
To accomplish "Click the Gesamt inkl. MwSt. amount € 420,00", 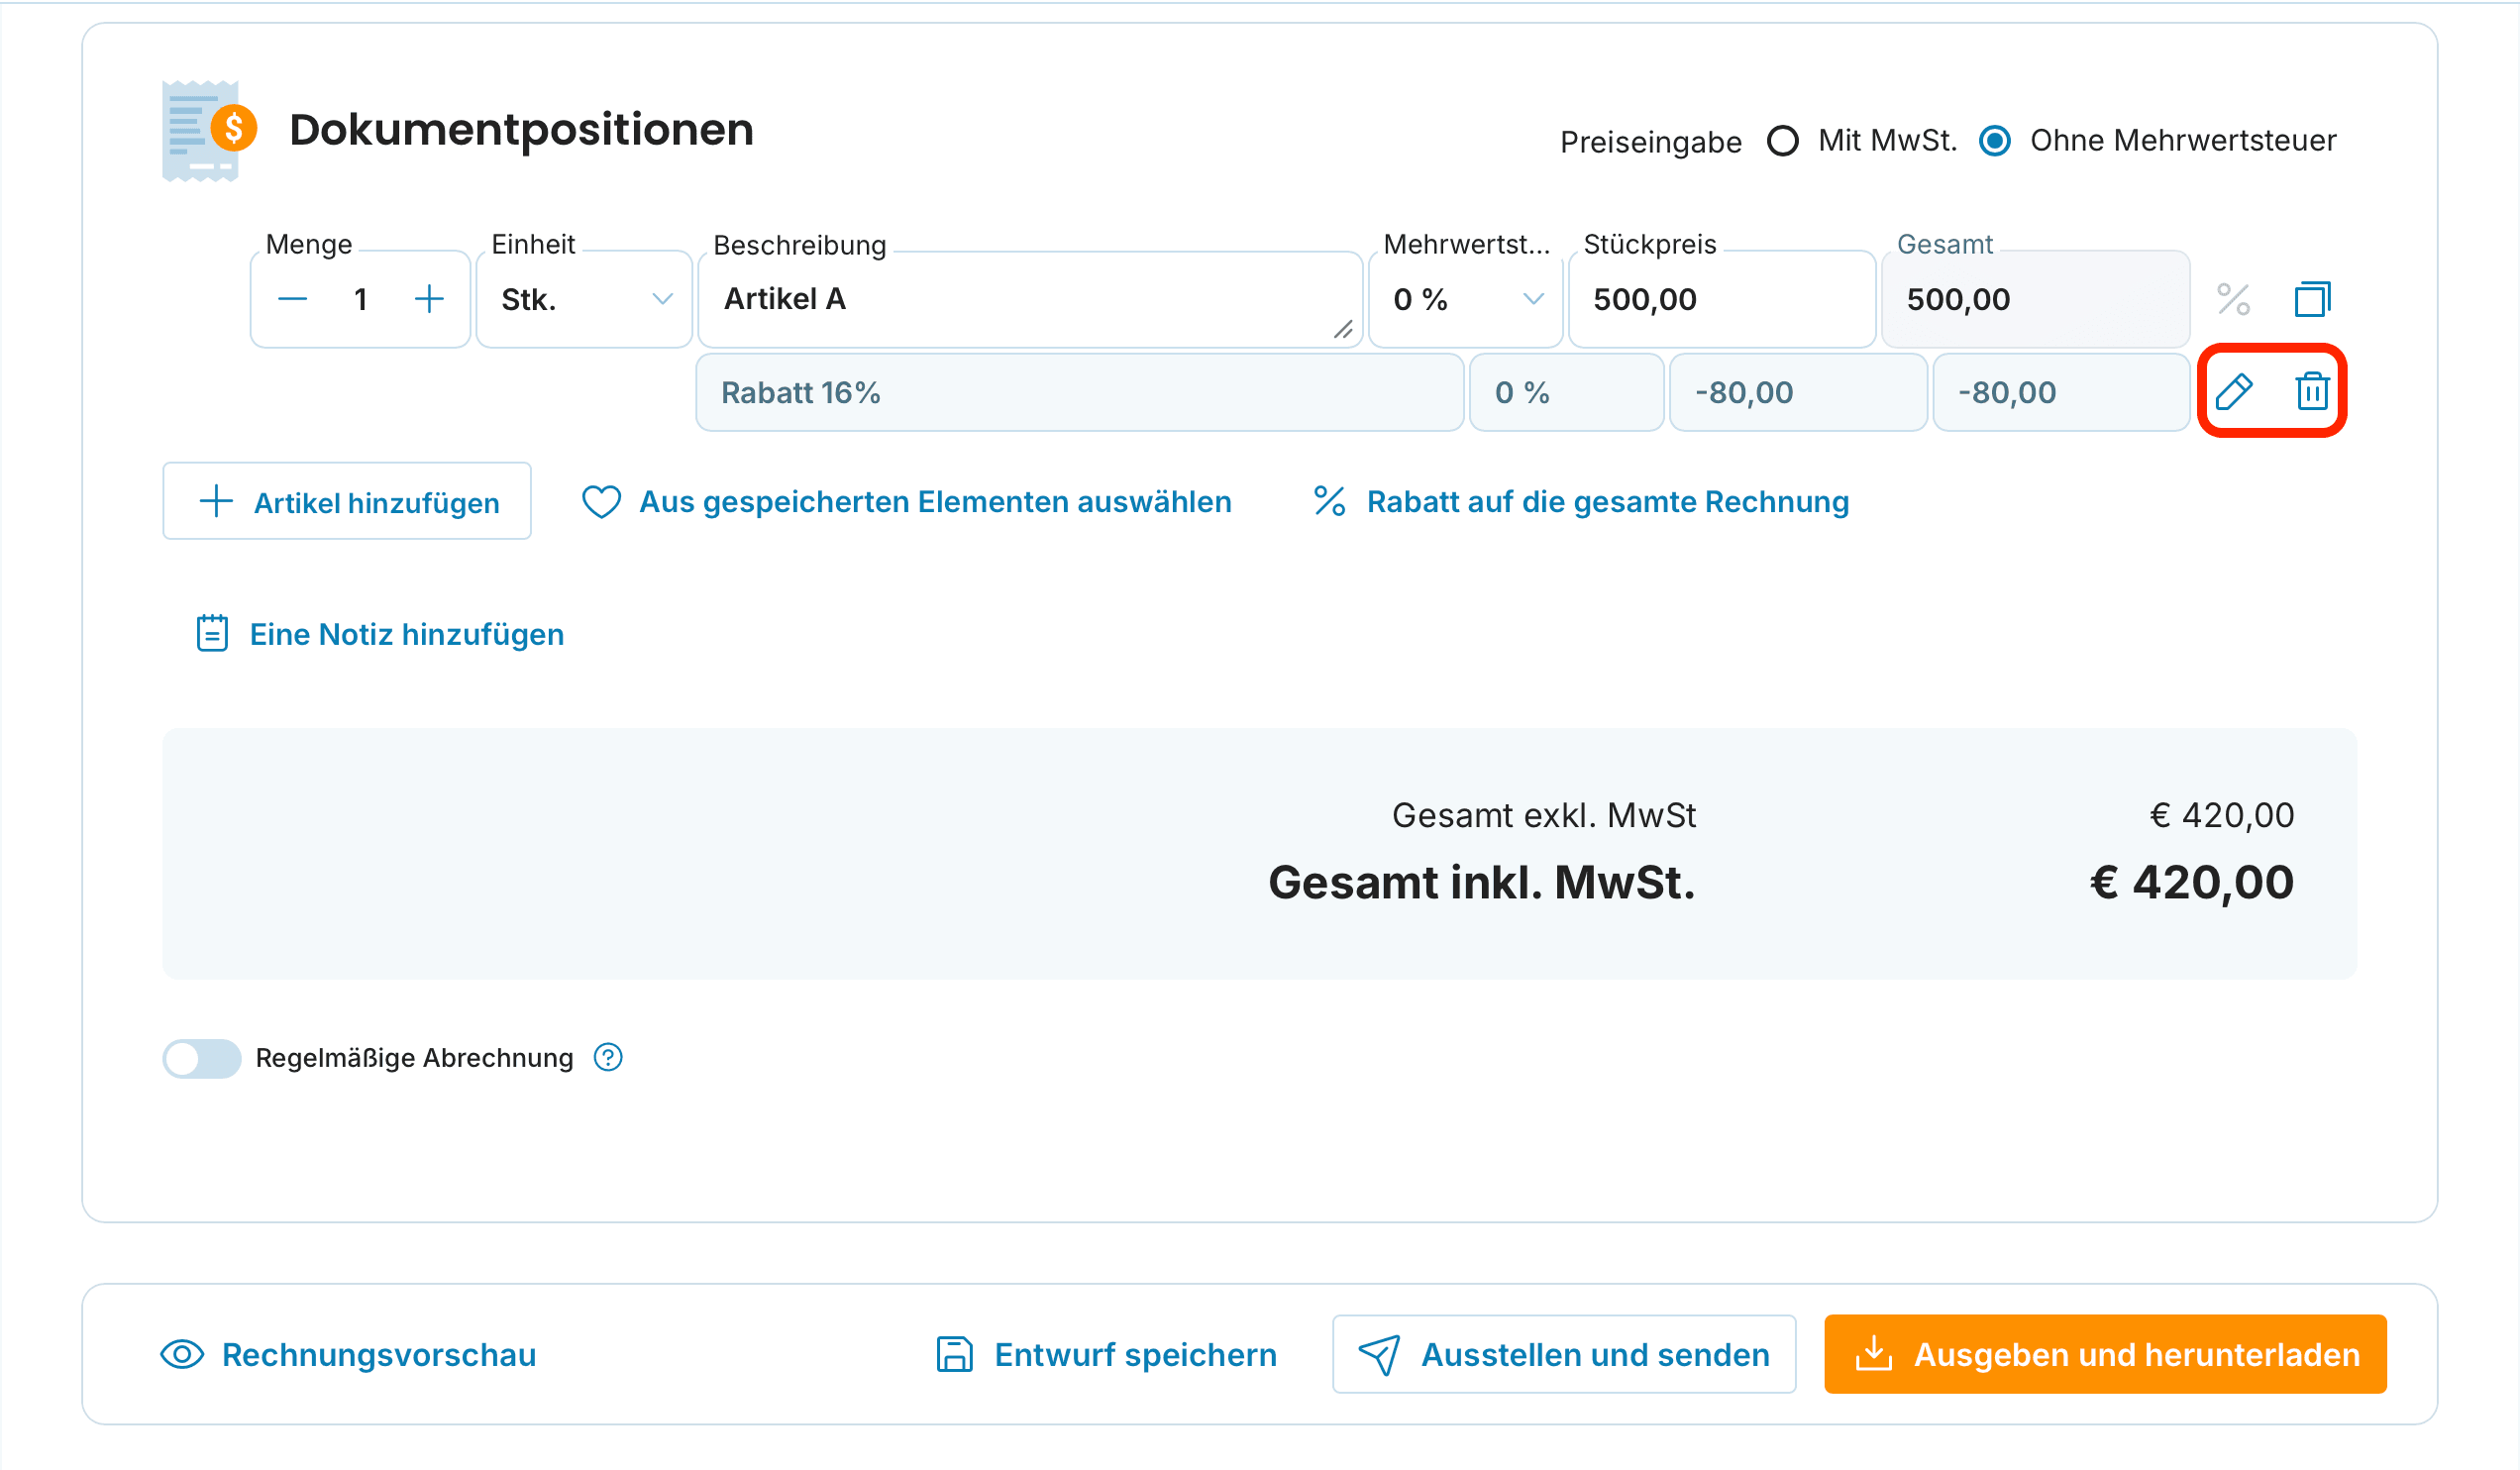I will click(x=2192, y=883).
